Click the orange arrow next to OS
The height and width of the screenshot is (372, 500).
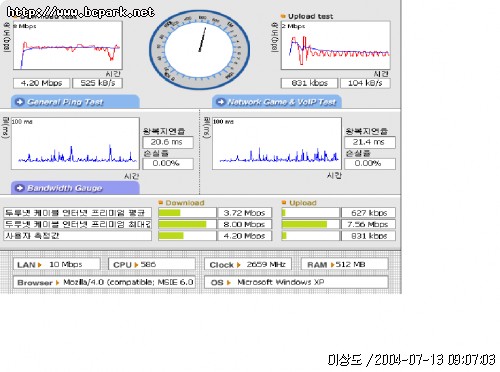pos(229,283)
